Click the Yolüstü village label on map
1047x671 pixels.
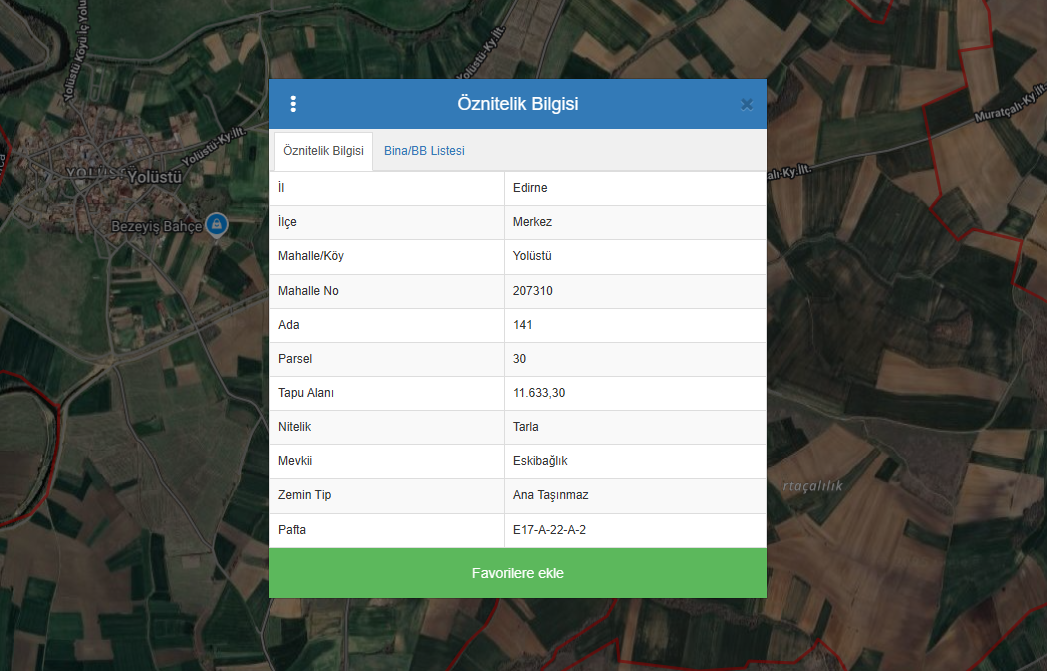pos(154,177)
